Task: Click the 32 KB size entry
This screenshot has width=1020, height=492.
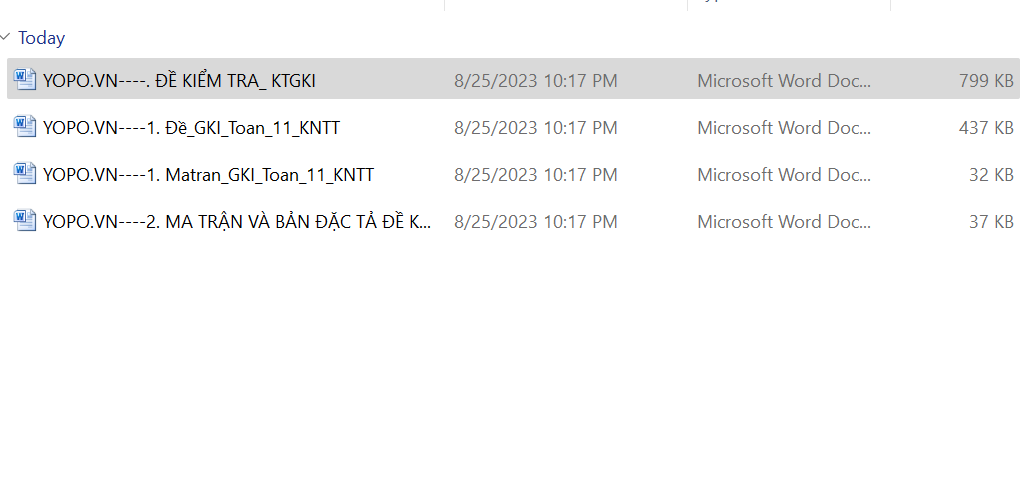Action: point(991,175)
